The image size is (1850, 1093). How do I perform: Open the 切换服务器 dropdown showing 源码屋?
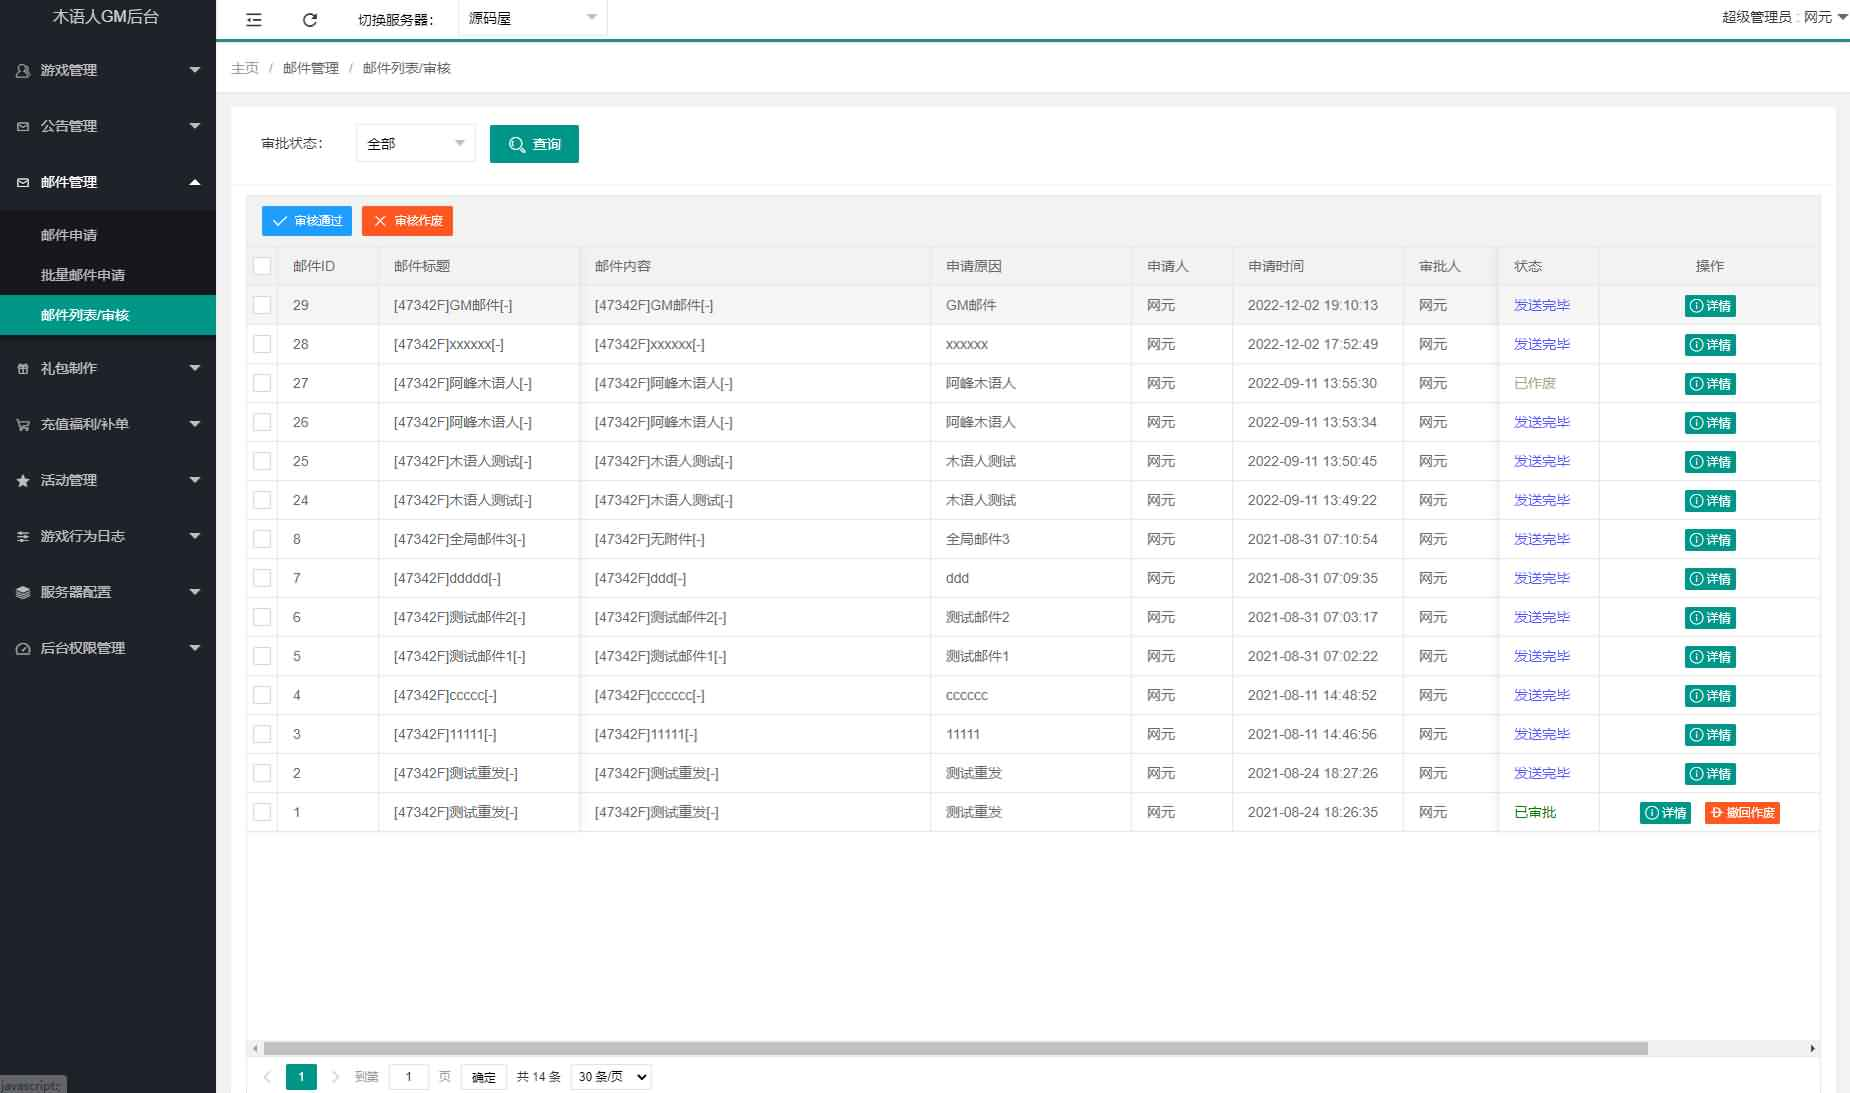tap(532, 18)
